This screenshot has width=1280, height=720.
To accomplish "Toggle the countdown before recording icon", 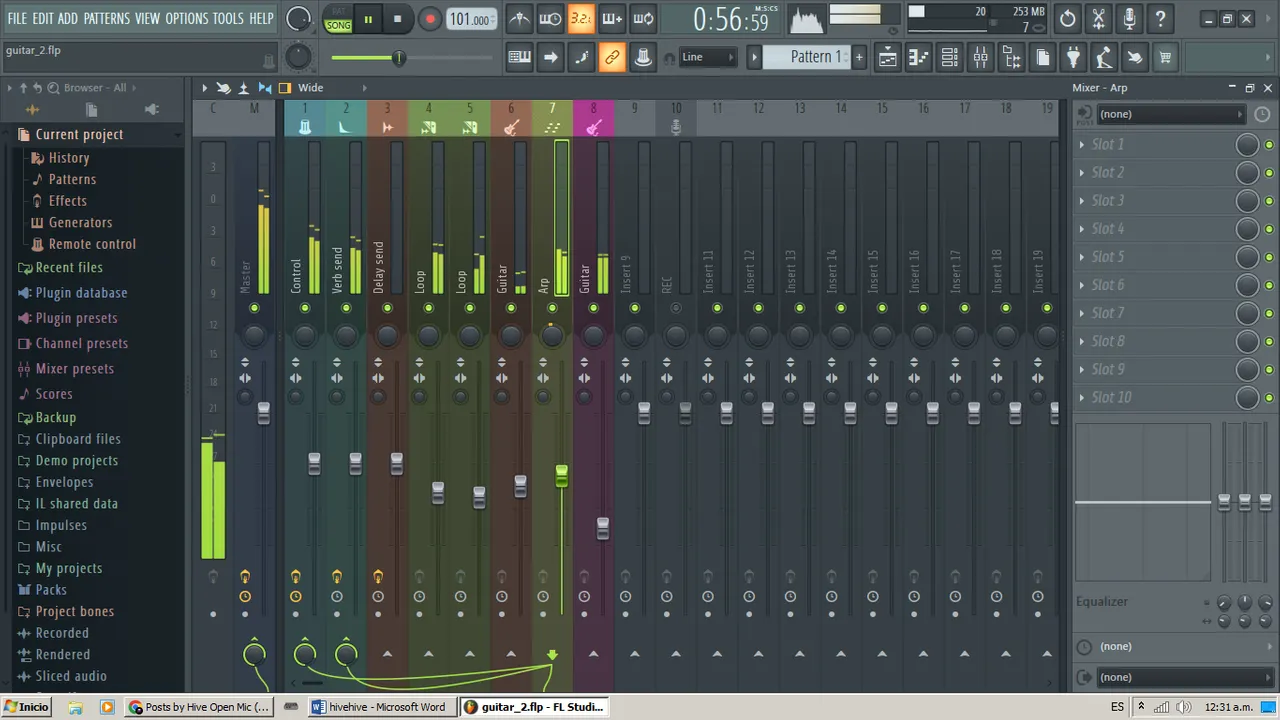I will (581, 19).
